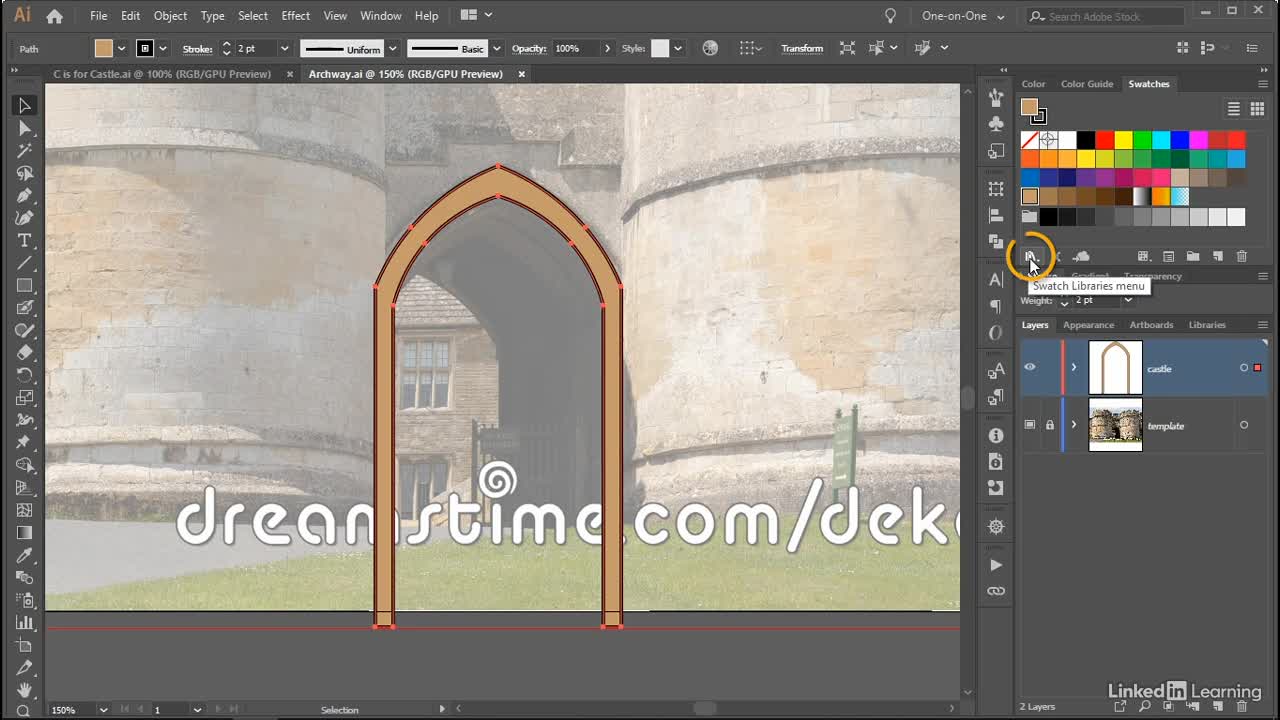Image resolution: width=1280 pixels, height=720 pixels.
Task: Select the Pen tool
Action: click(x=25, y=195)
